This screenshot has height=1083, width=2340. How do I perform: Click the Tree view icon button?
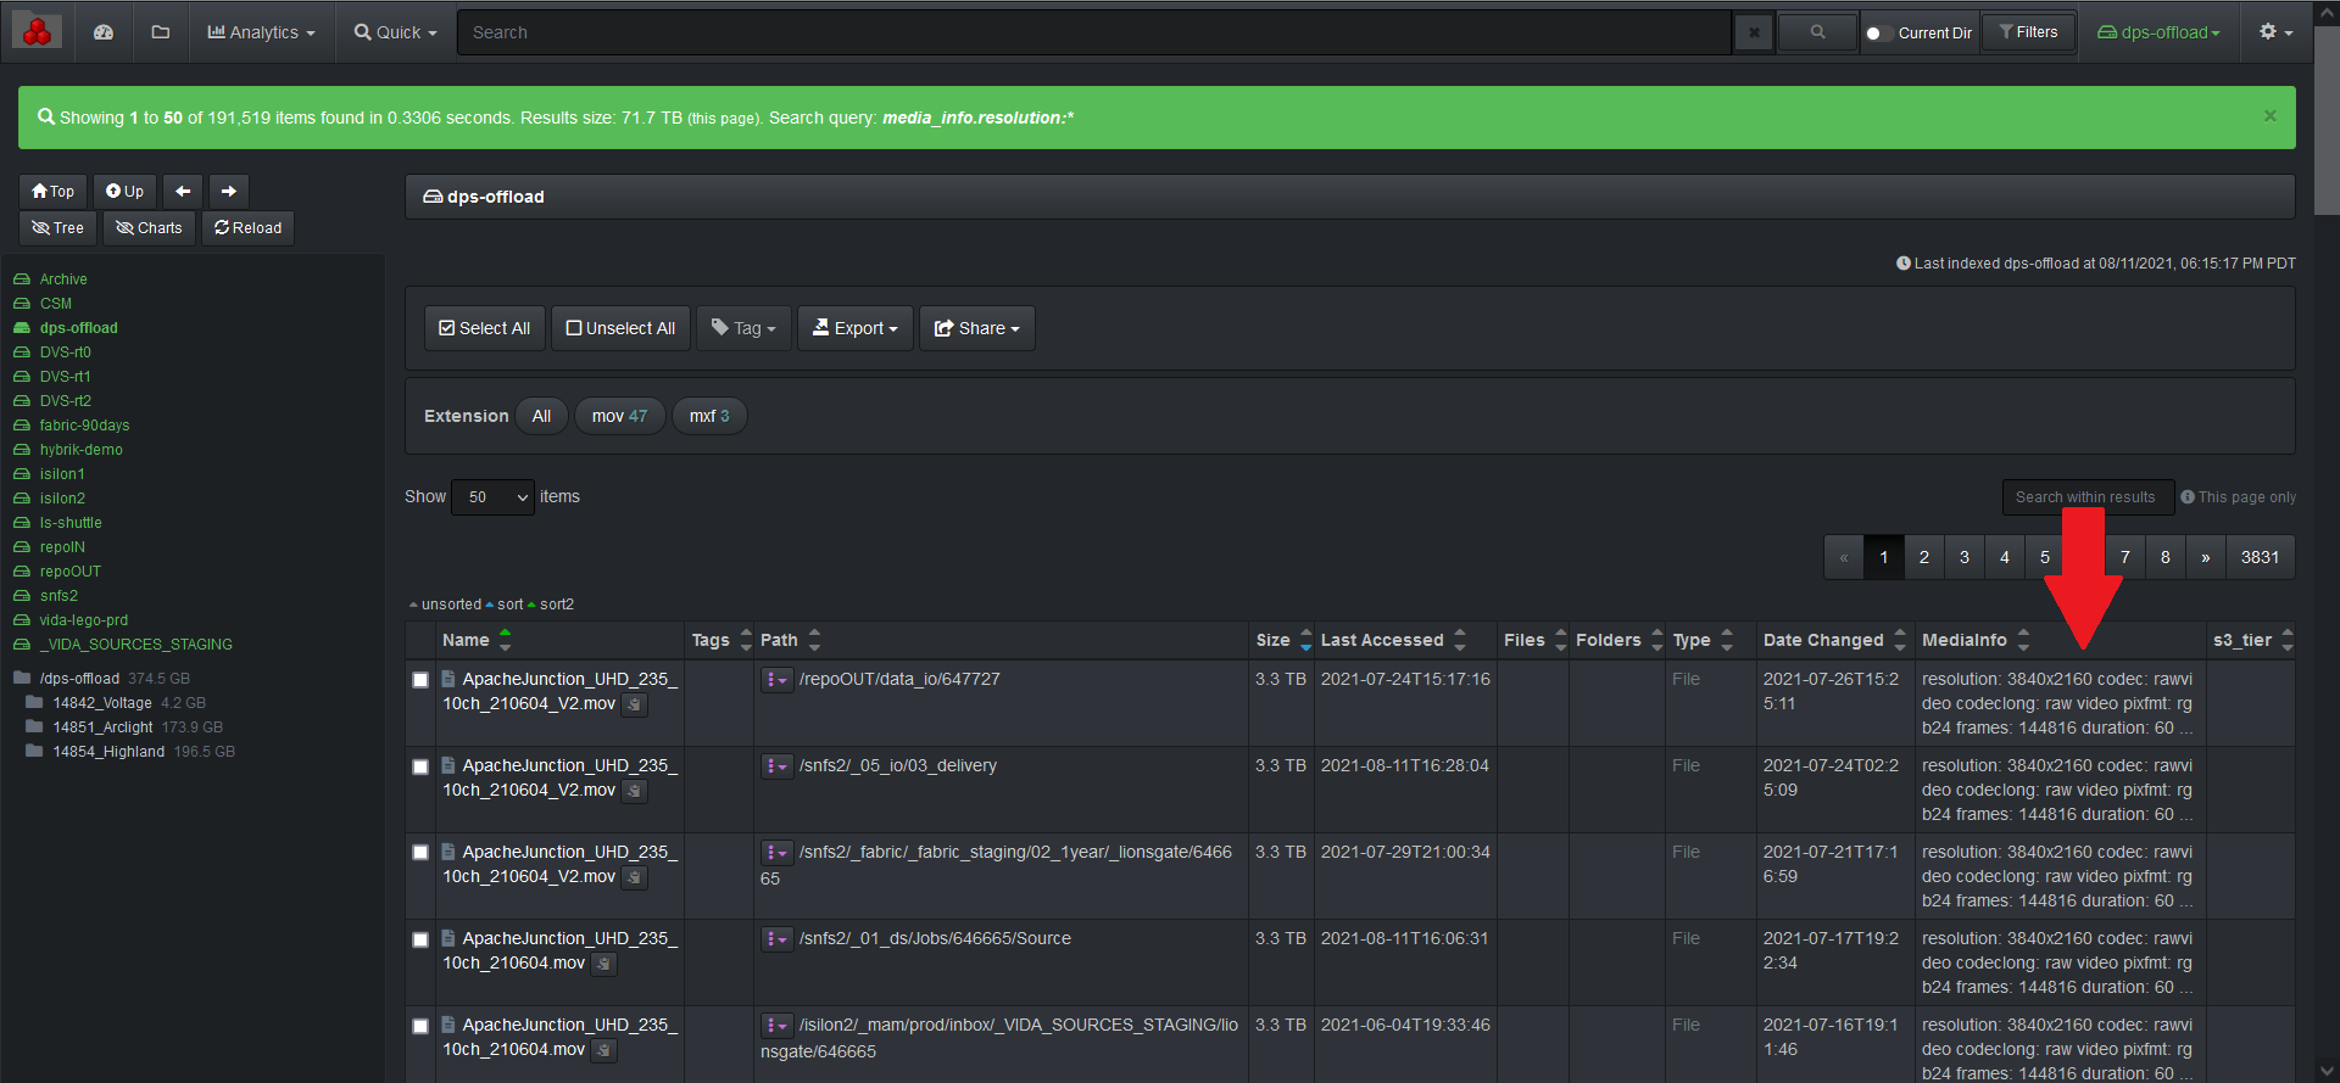click(x=57, y=228)
